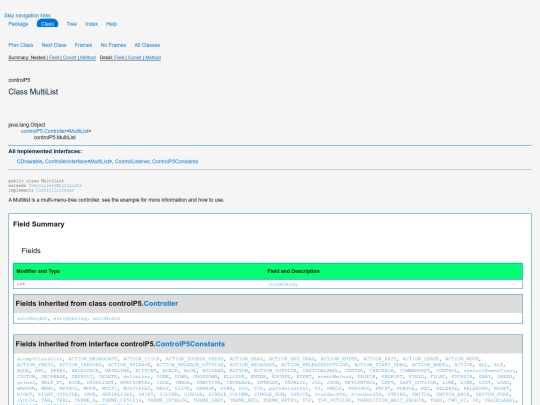Open the Help navigation item
The width and height of the screenshot is (540, 405).
point(111,24)
